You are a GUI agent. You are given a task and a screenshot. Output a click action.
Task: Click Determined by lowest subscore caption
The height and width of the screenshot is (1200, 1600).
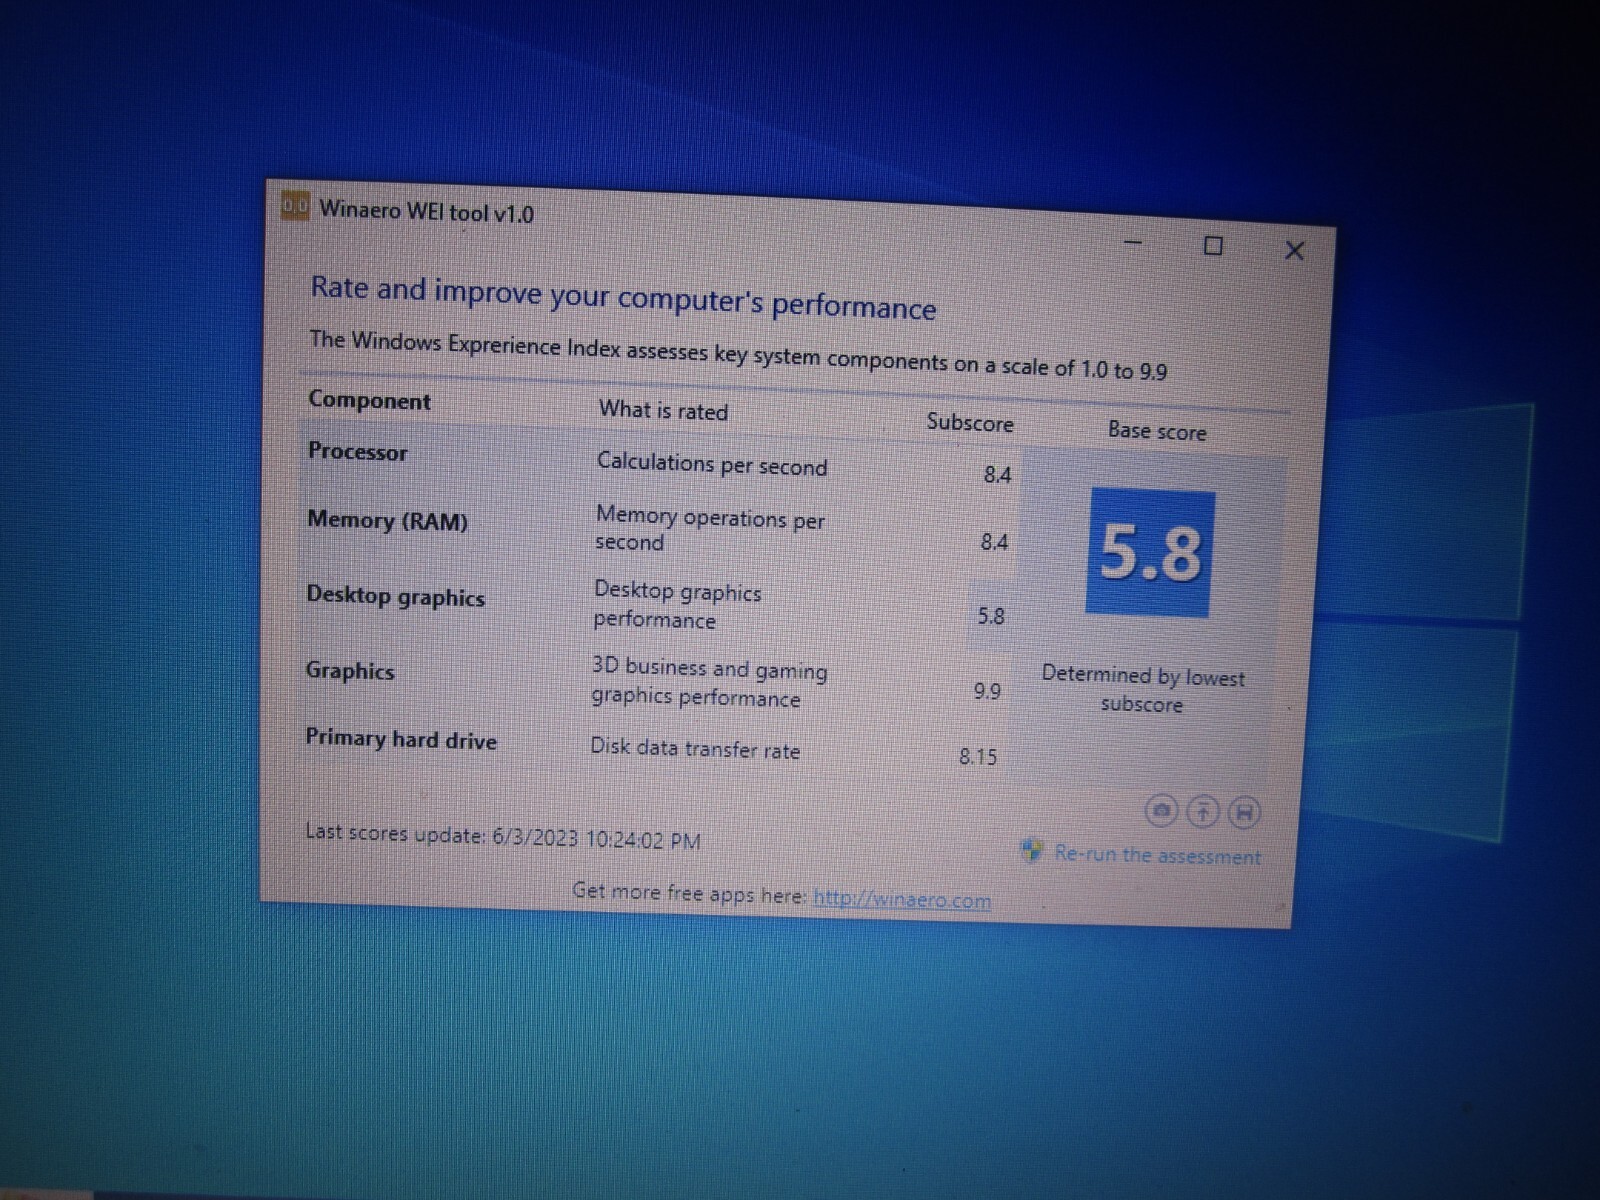[x=1143, y=690]
